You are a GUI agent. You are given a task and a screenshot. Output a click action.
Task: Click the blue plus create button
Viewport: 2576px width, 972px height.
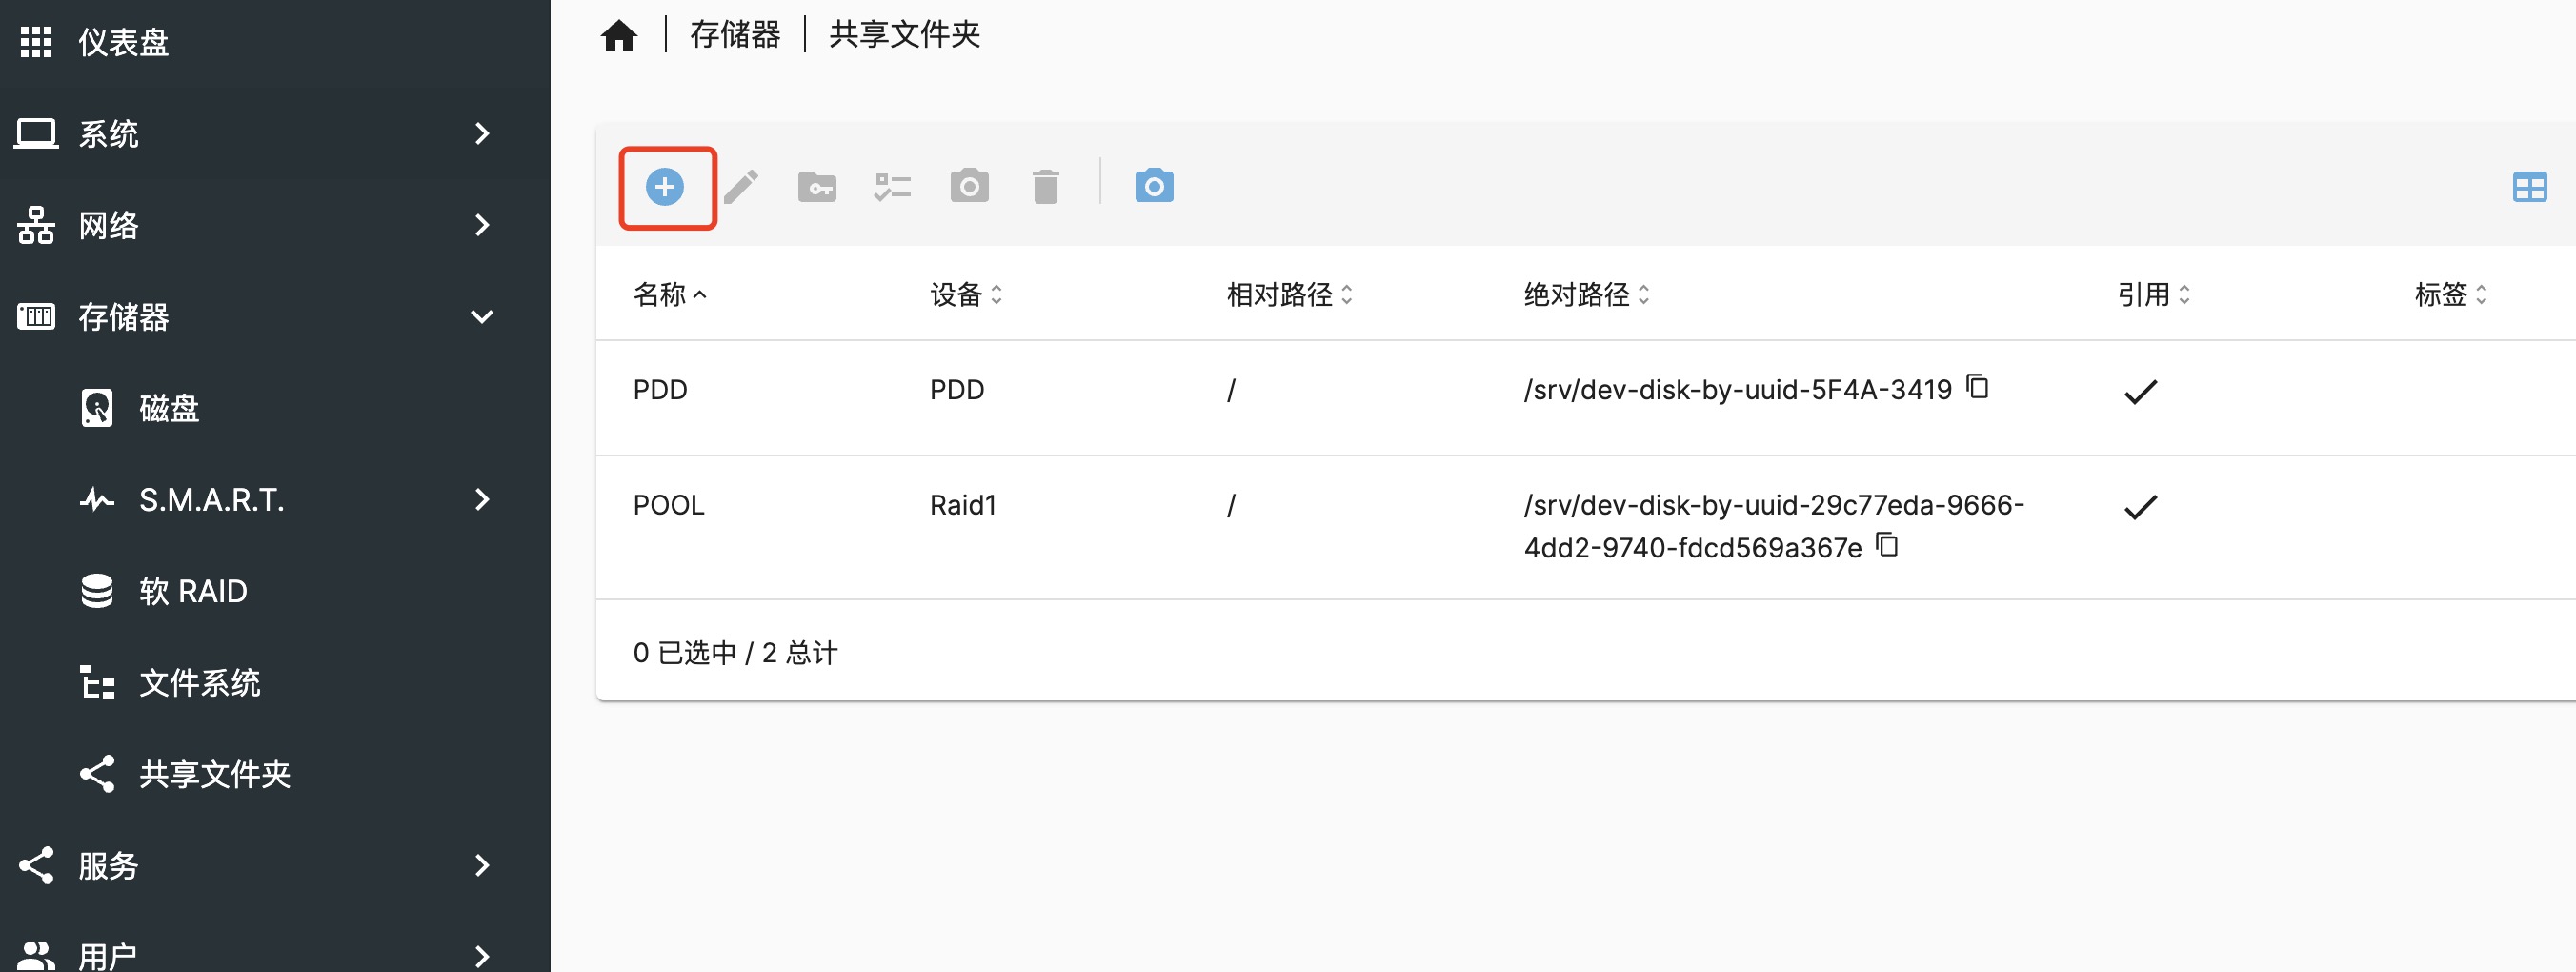[665, 187]
